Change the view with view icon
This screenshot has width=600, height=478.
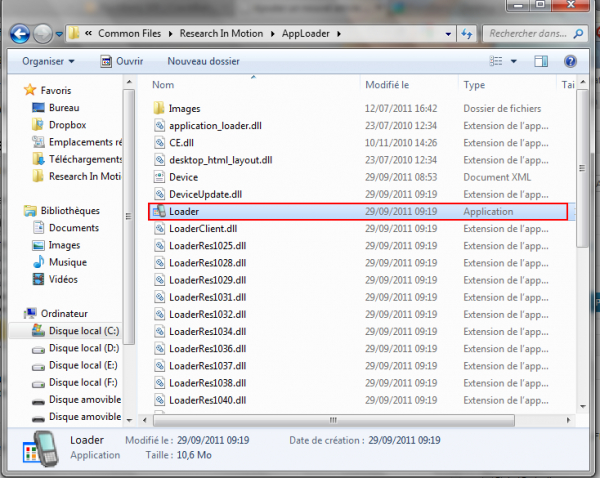(x=496, y=61)
